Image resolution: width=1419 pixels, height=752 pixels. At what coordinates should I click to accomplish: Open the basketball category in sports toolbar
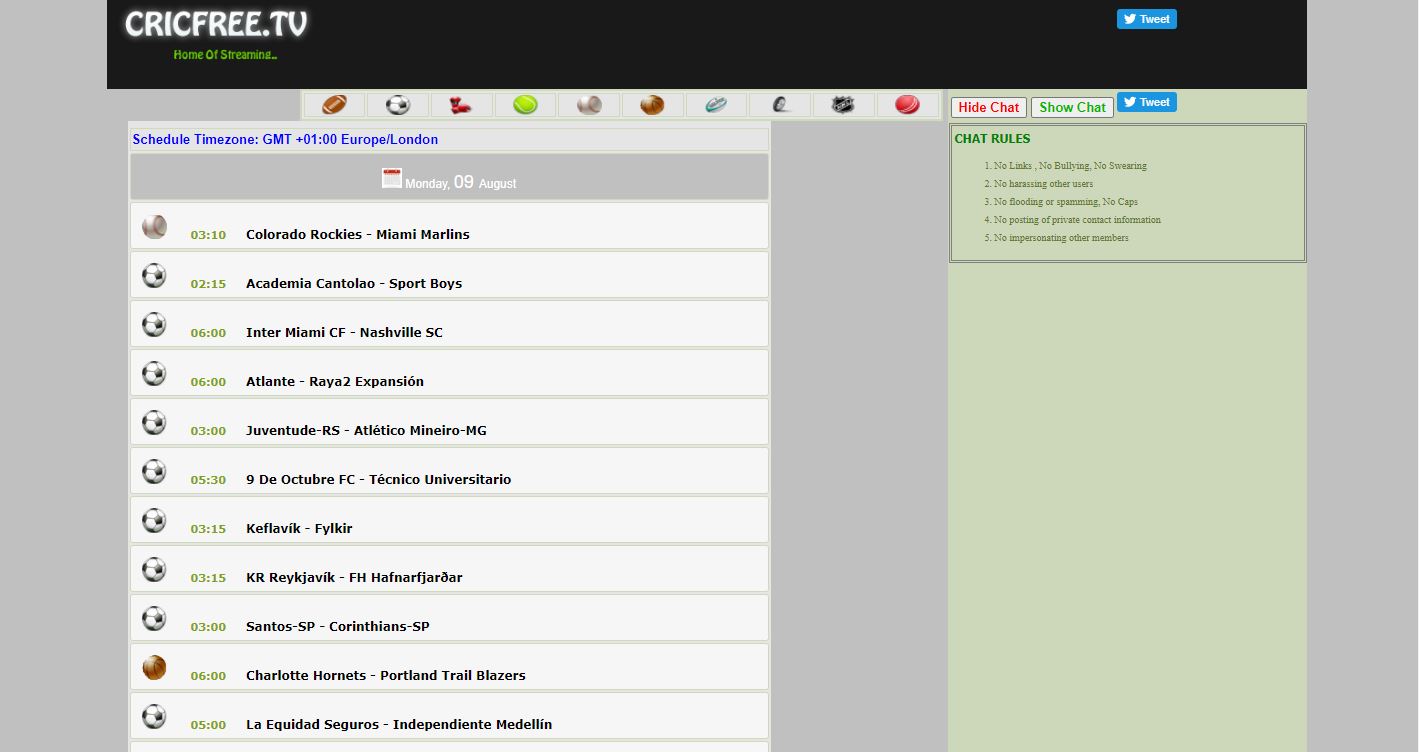click(x=653, y=105)
